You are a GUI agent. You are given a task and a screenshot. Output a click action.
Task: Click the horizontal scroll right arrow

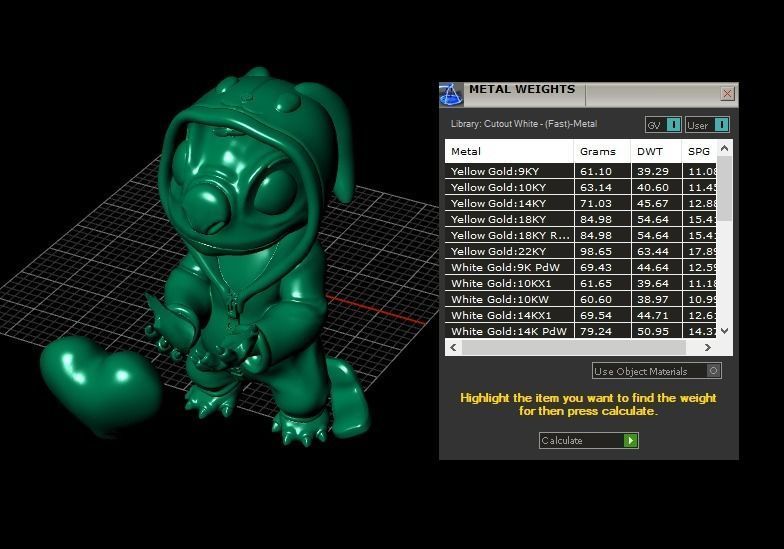point(708,348)
